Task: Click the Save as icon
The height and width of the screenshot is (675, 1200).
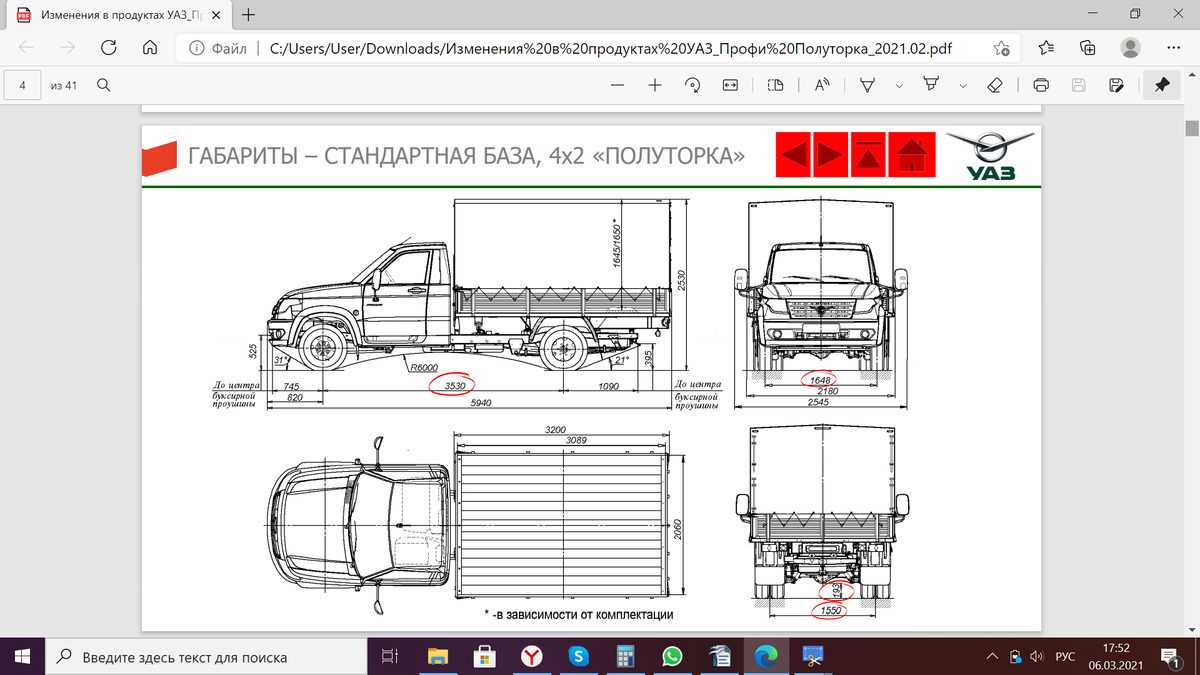Action: coord(1116,86)
